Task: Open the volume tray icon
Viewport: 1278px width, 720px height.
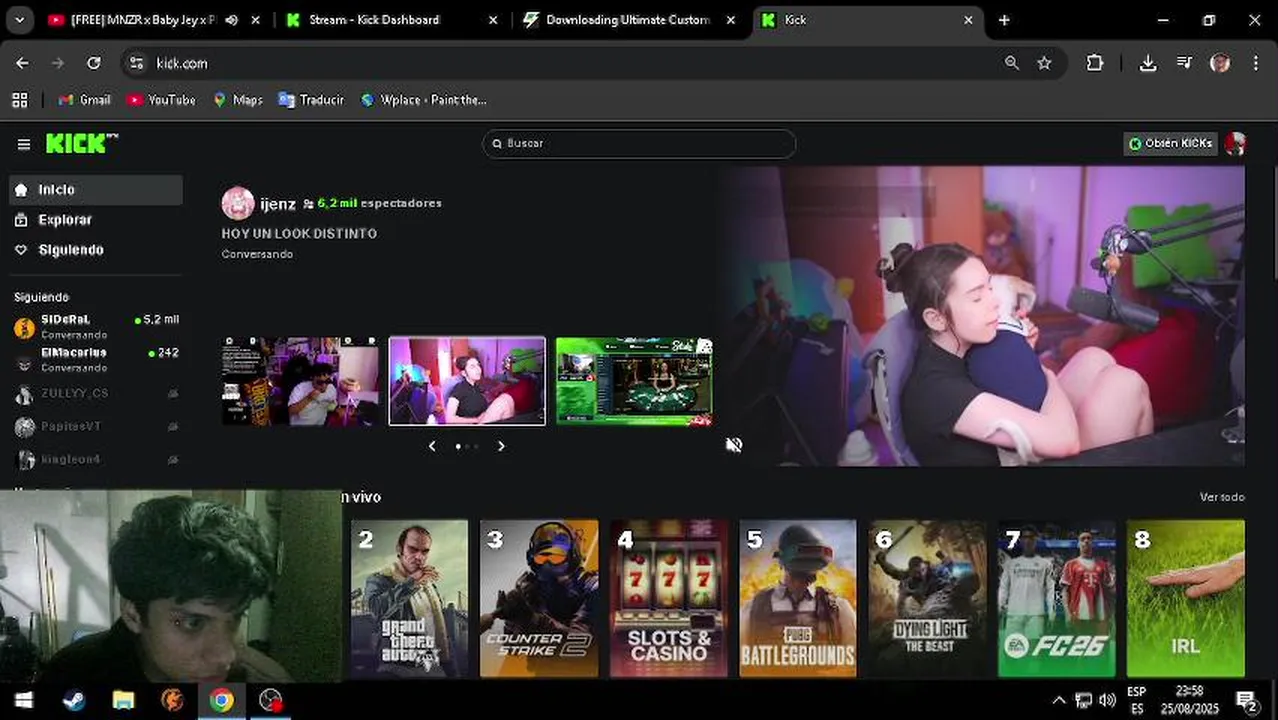Action: coord(1107,701)
